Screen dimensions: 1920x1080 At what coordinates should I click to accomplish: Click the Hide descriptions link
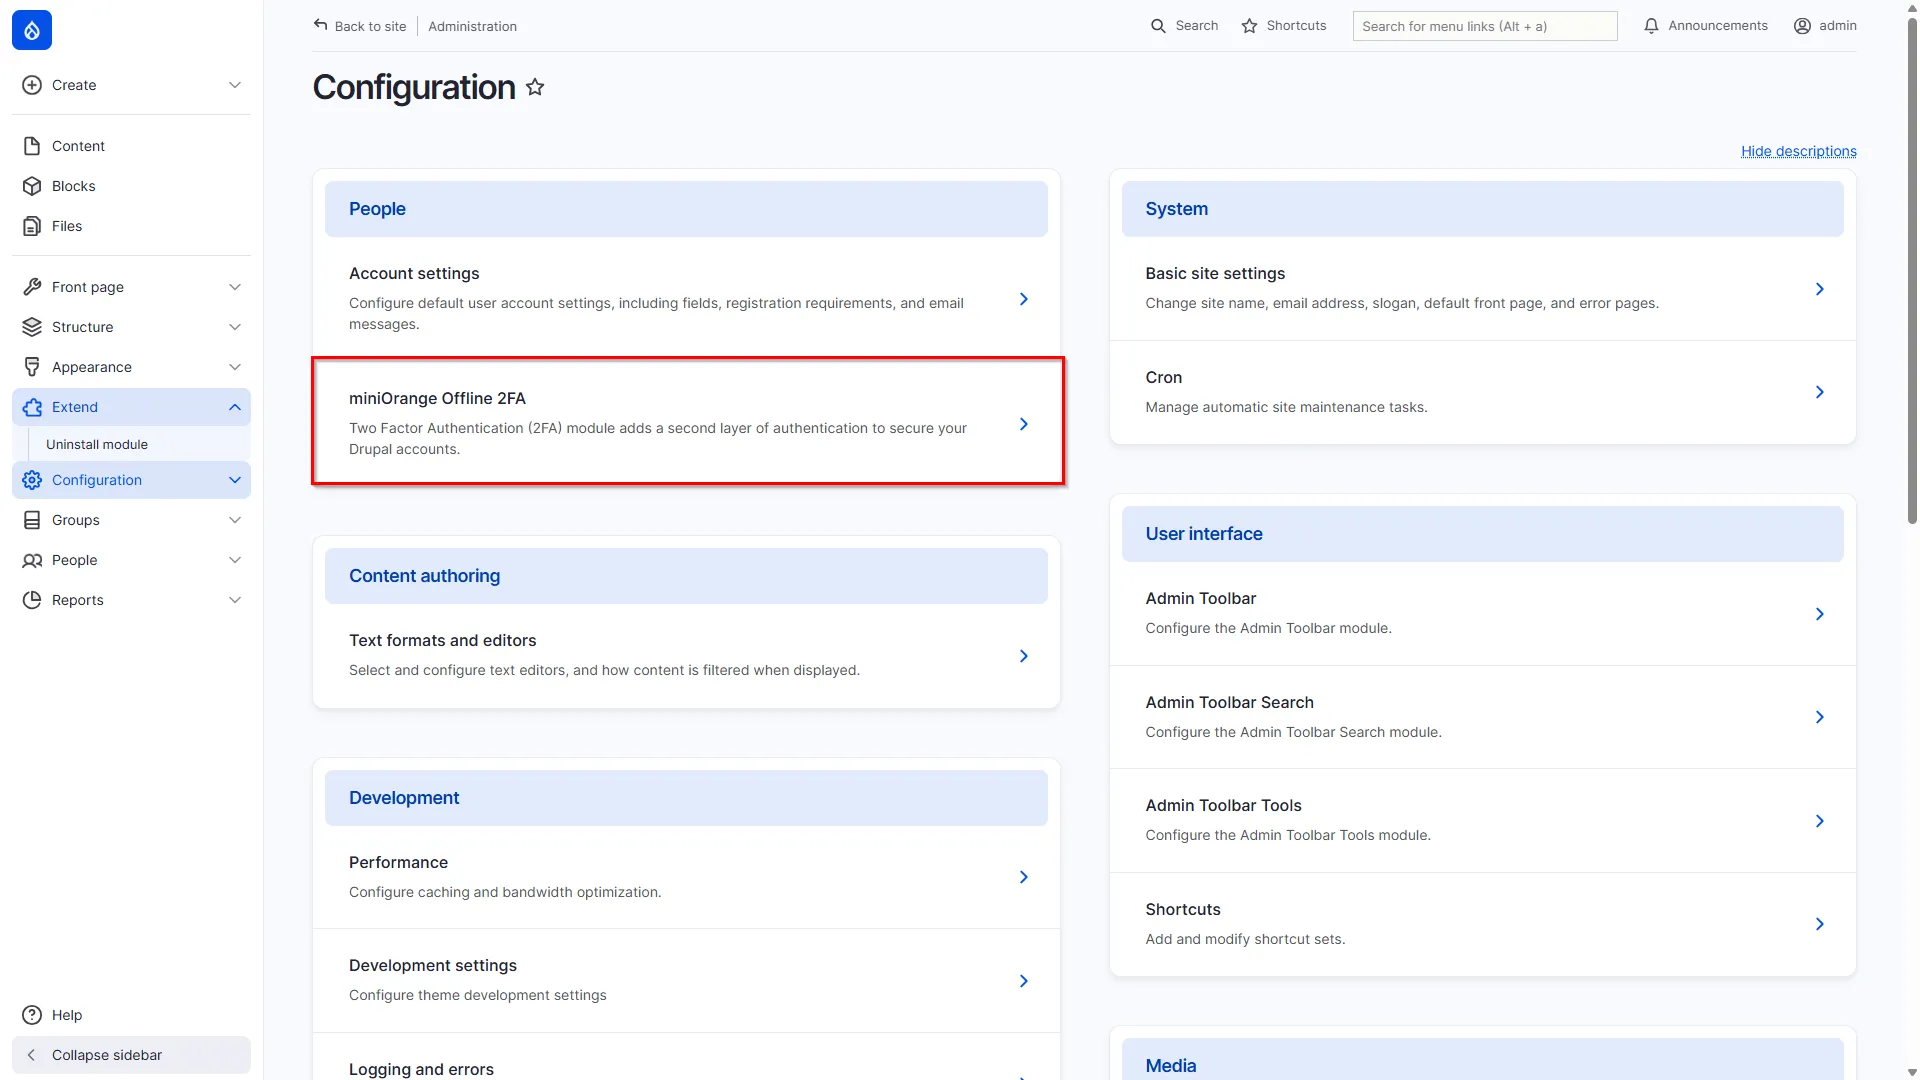[1798, 151]
